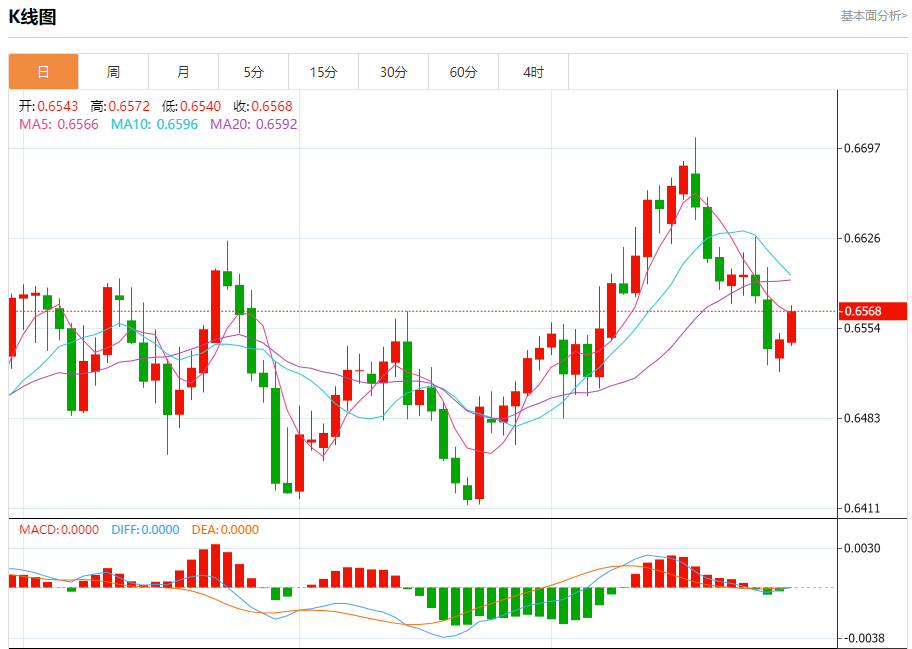Click the MACD:0.0000 label
912x649 pixels.
59,530
